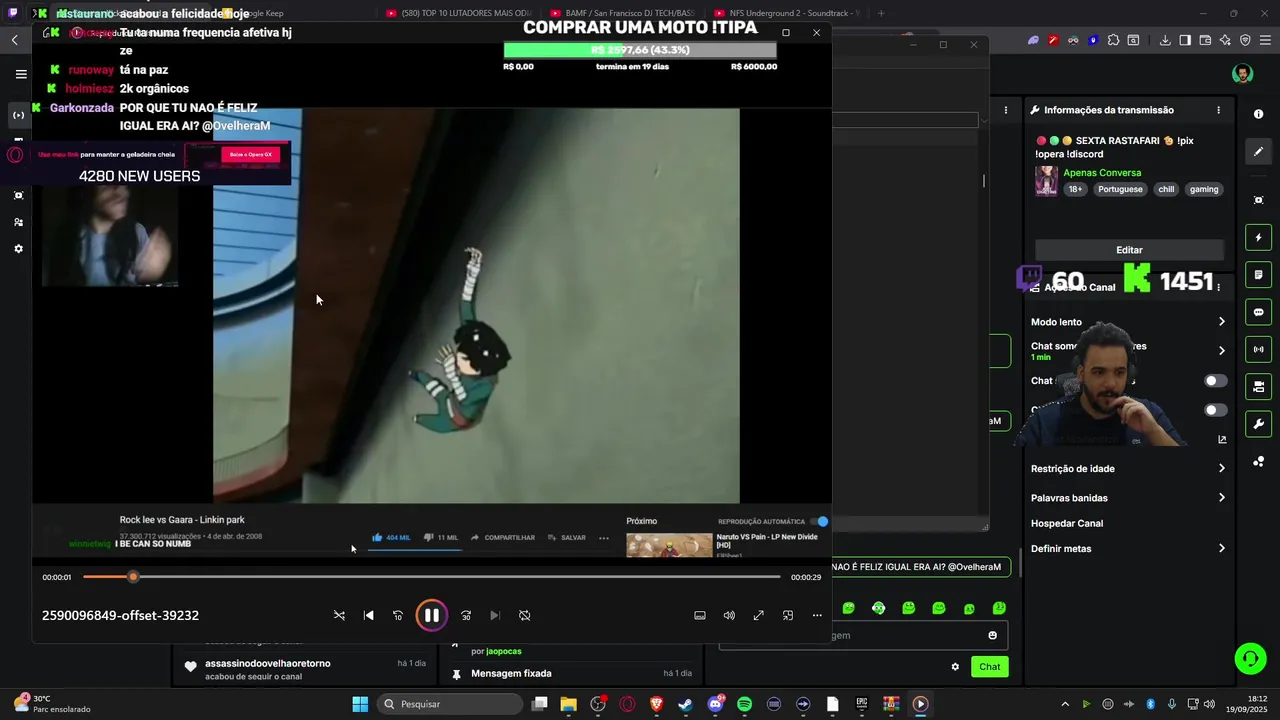Open subtitles and captions menu in player
Image resolution: width=1280 pixels, height=720 pixels.
click(700, 615)
